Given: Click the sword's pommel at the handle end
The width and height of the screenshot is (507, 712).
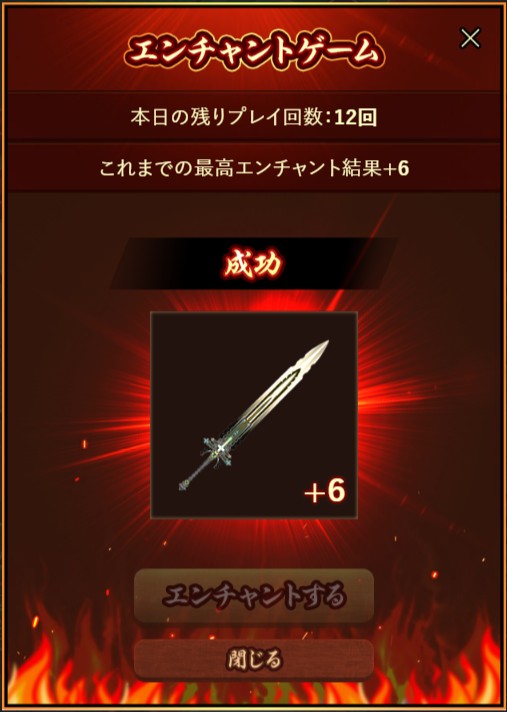Looking at the screenshot, I should tap(183, 486).
